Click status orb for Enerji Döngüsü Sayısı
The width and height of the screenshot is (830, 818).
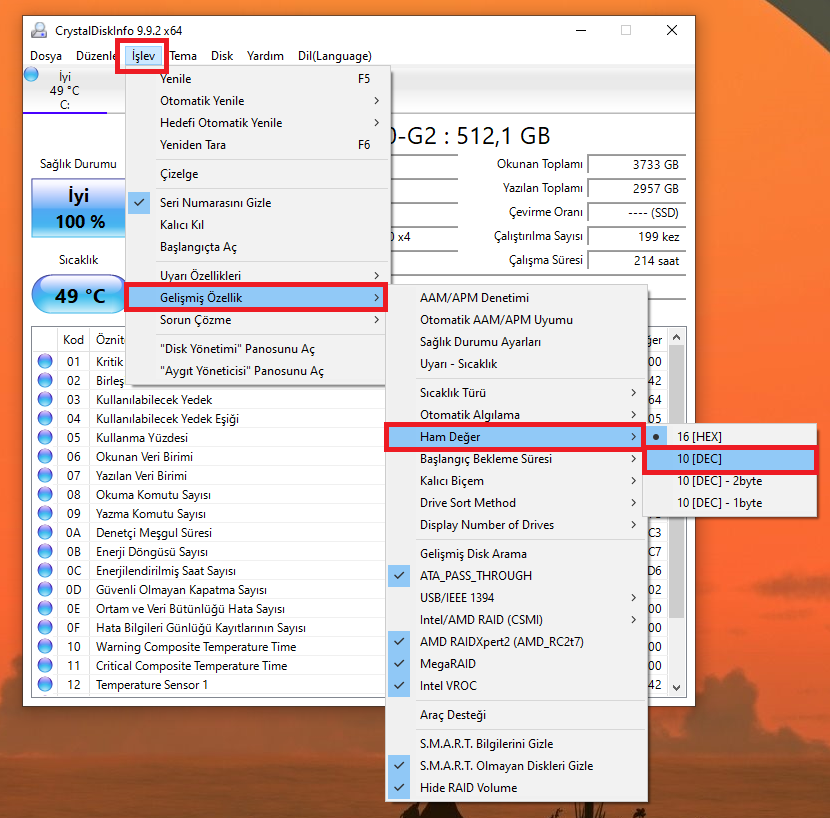[x=45, y=551]
